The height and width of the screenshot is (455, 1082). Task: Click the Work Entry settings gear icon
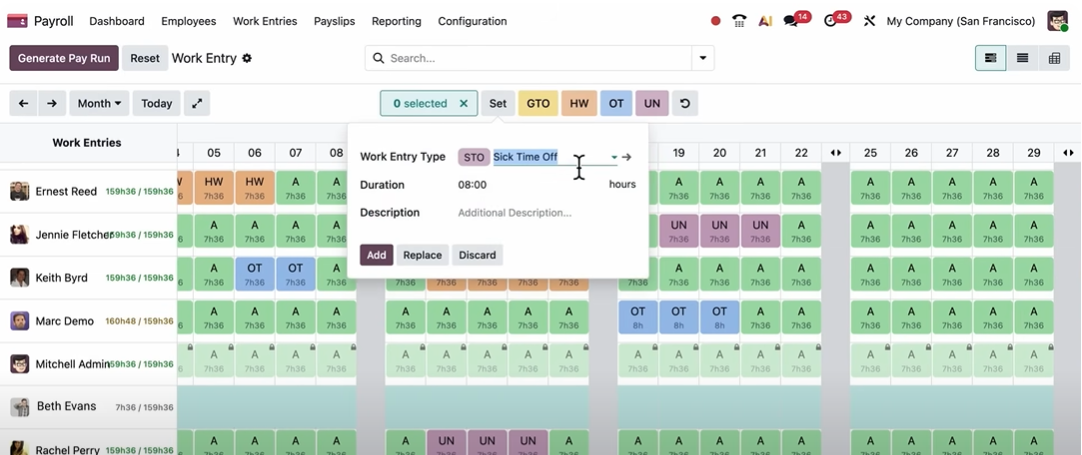pyautogui.click(x=247, y=58)
